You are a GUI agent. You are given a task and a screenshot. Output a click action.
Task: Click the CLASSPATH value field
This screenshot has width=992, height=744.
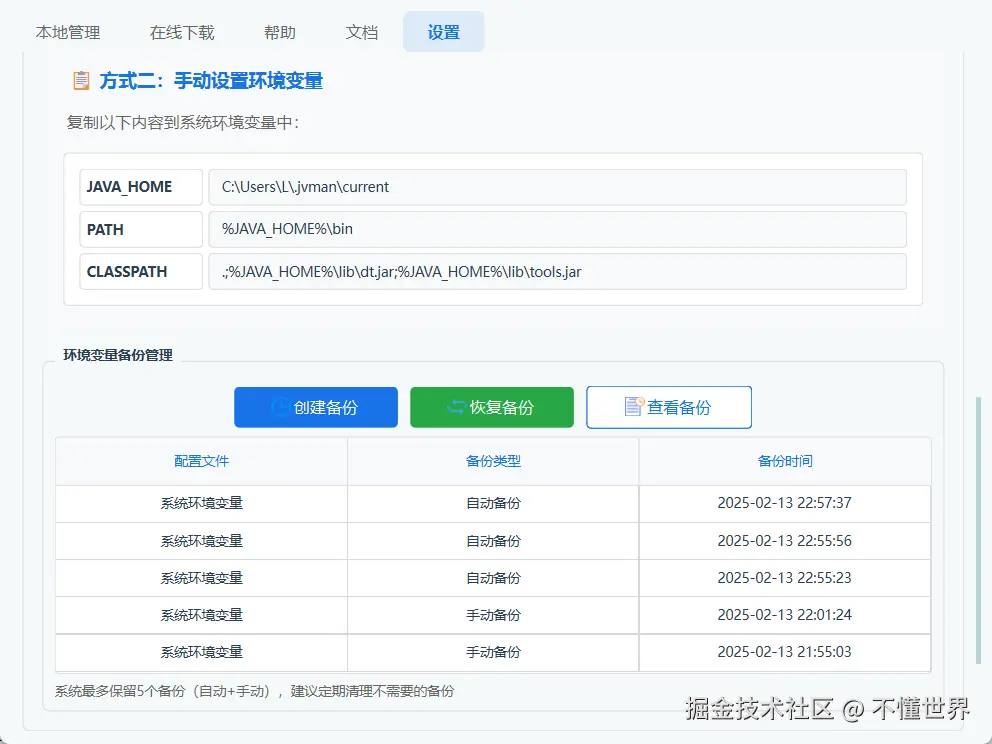[557, 271]
